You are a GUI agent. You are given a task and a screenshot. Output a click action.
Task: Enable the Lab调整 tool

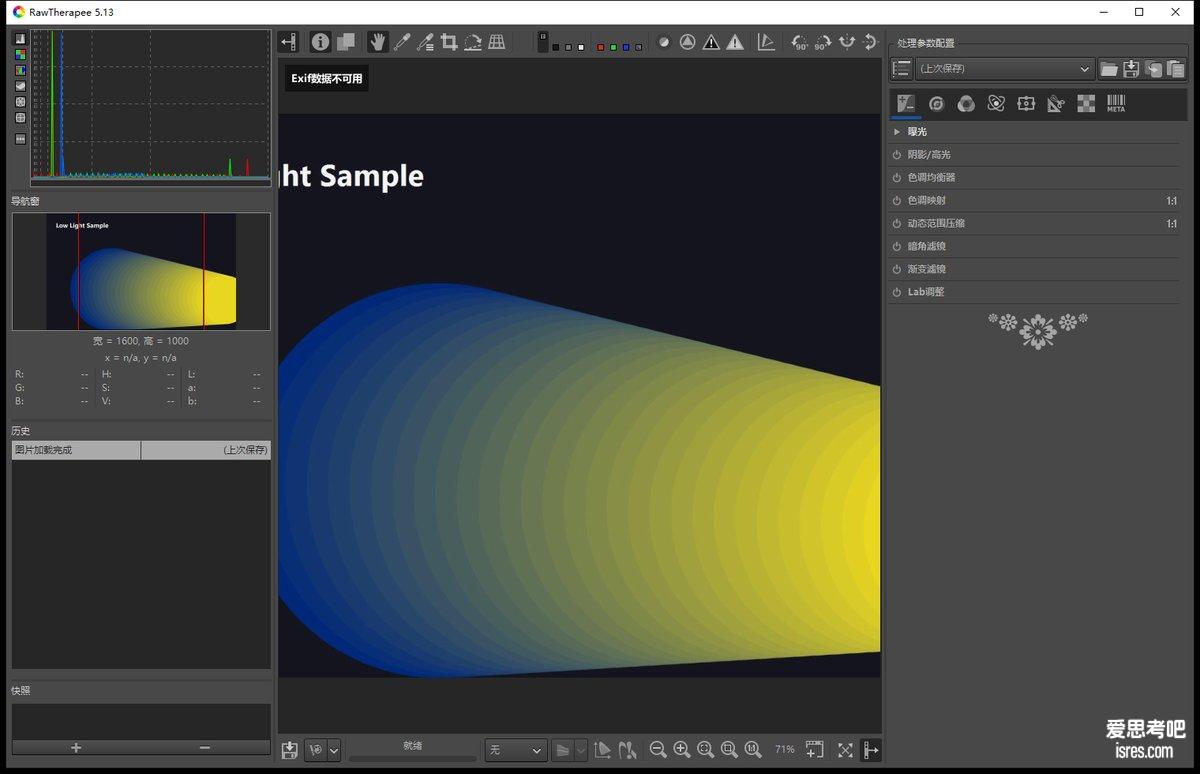tap(897, 292)
